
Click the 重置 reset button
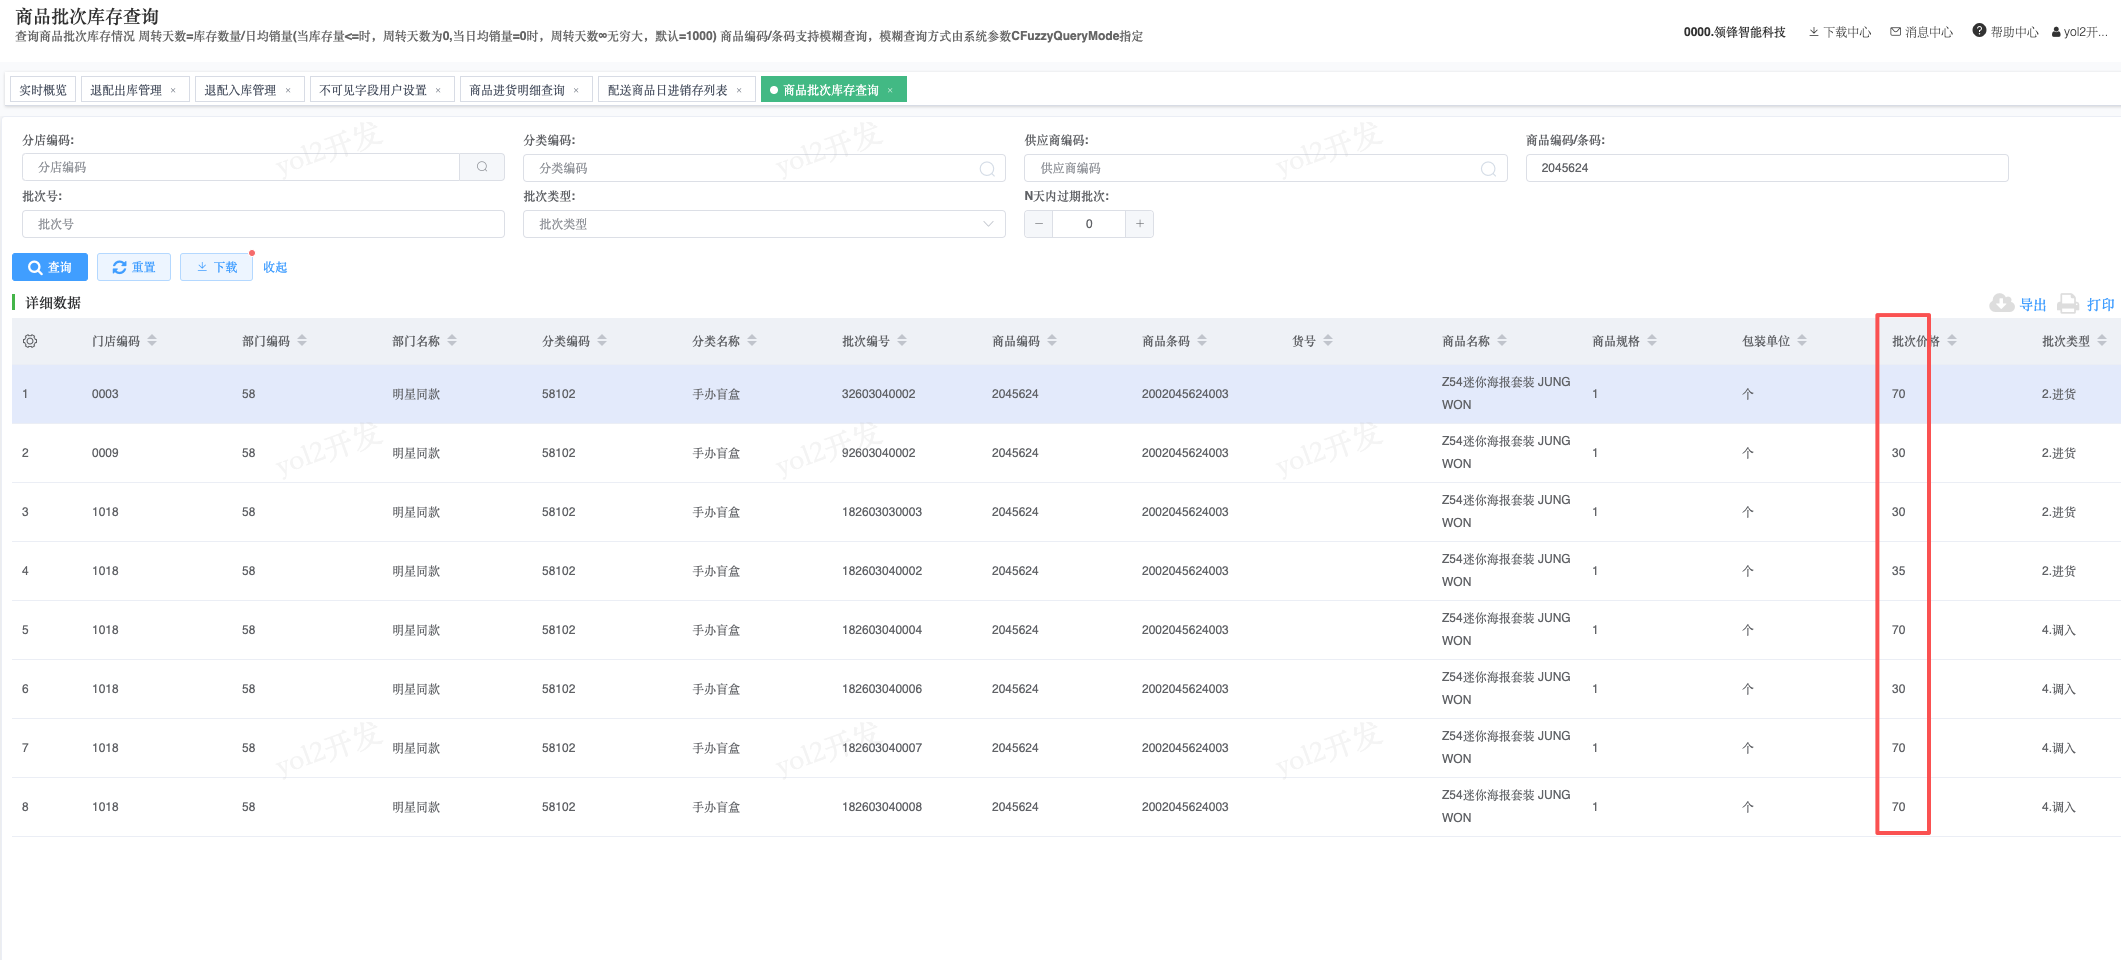tap(134, 267)
